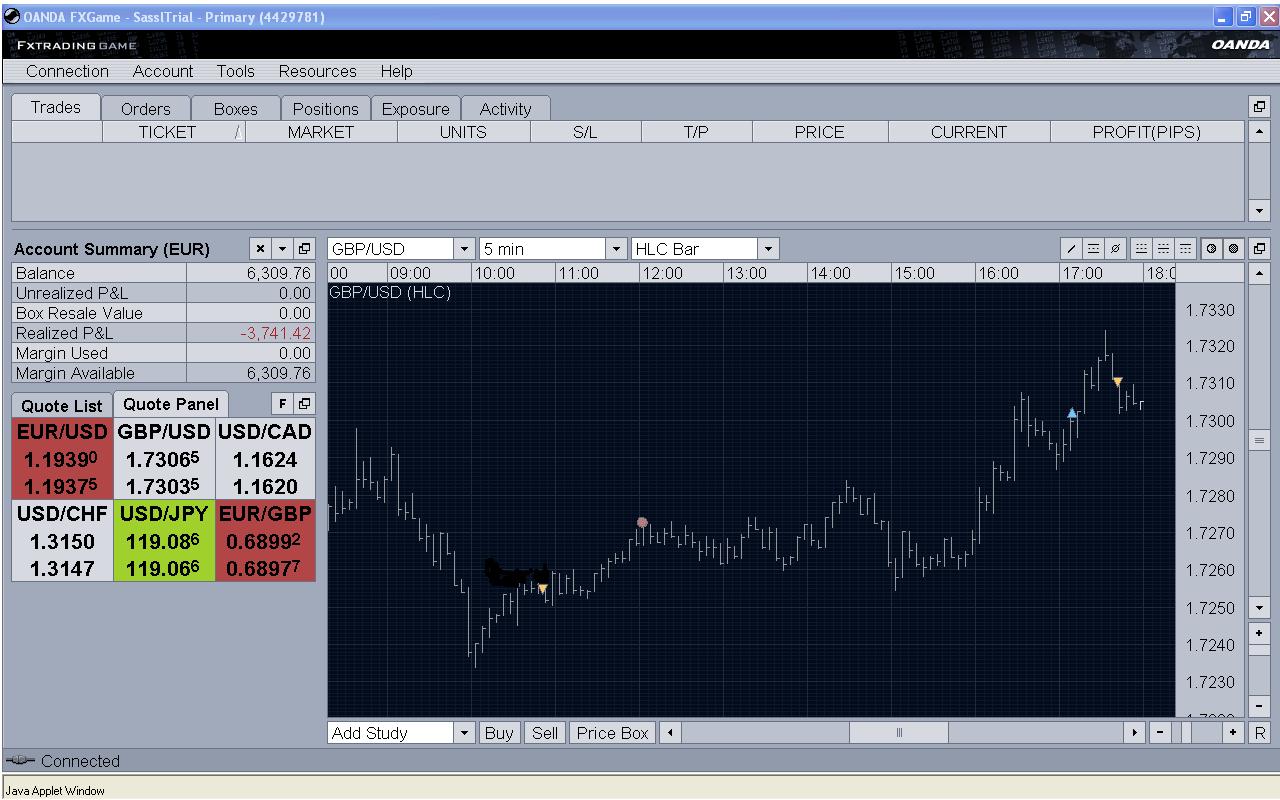Screen dimensions: 1280x800
Task: Click chart time scroll right arrow
Action: [1135, 733]
